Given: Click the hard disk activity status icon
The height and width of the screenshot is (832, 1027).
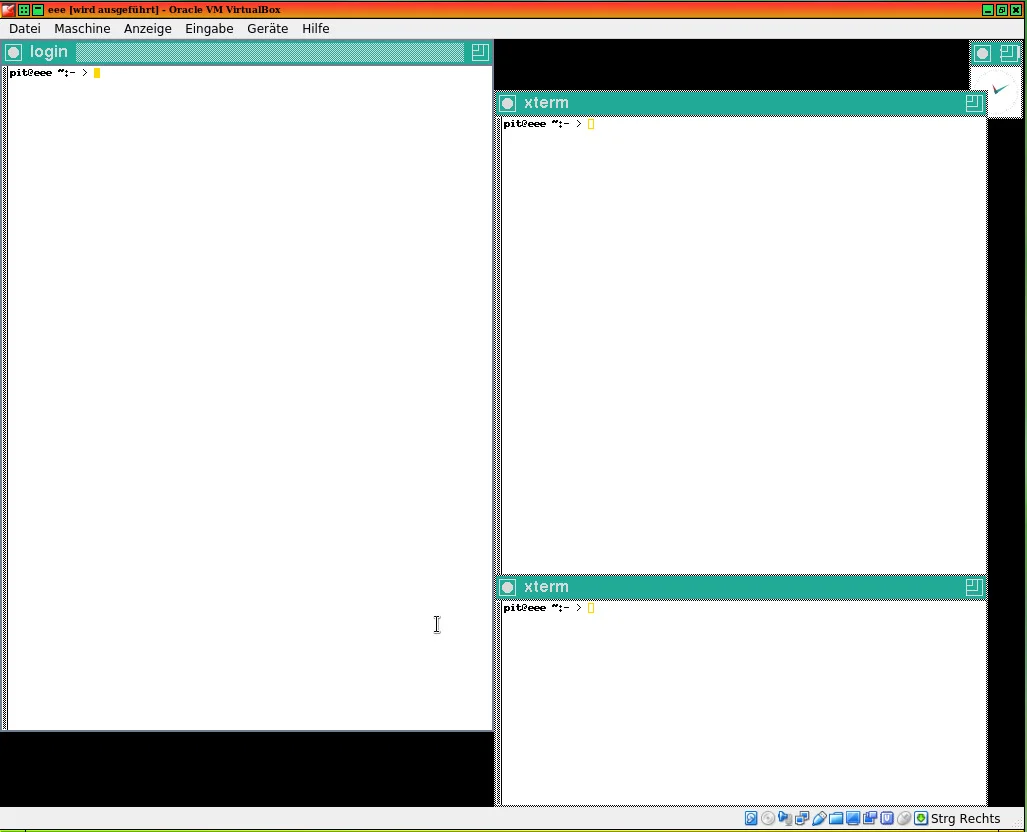Looking at the screenshot, I should point(751,818).
